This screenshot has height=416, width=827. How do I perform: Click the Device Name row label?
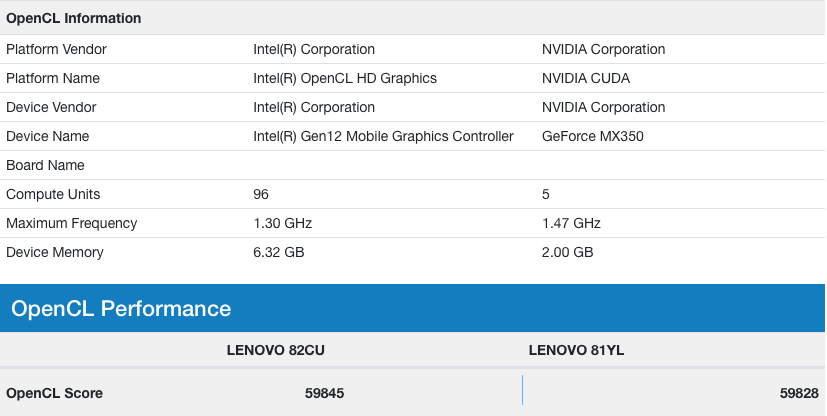[48, 136]
